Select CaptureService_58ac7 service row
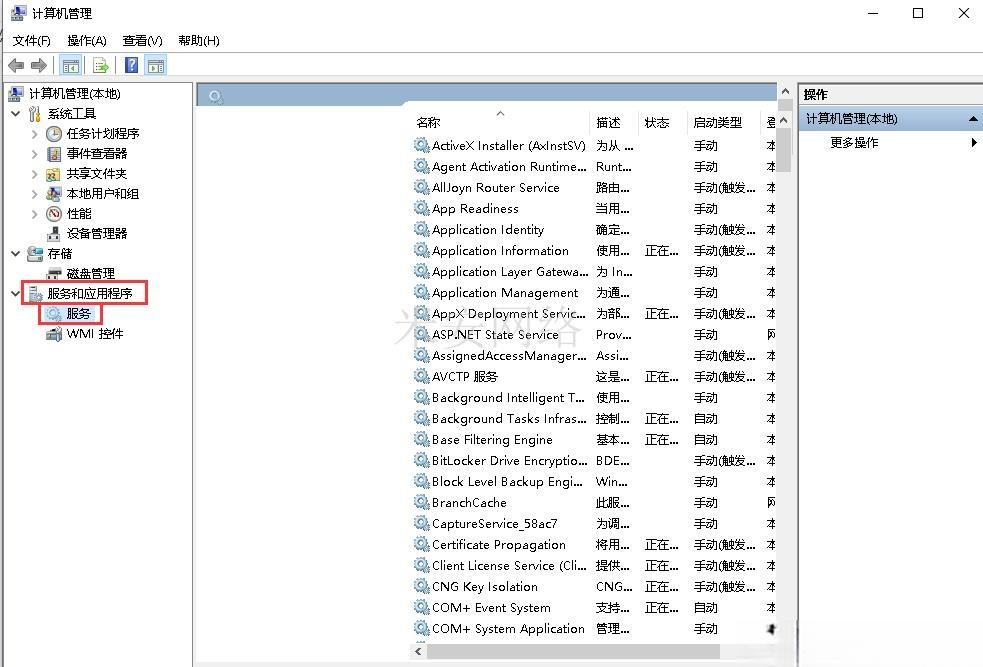Image resolution: width=983 pixels, height=667 pixels. point(594,523)
